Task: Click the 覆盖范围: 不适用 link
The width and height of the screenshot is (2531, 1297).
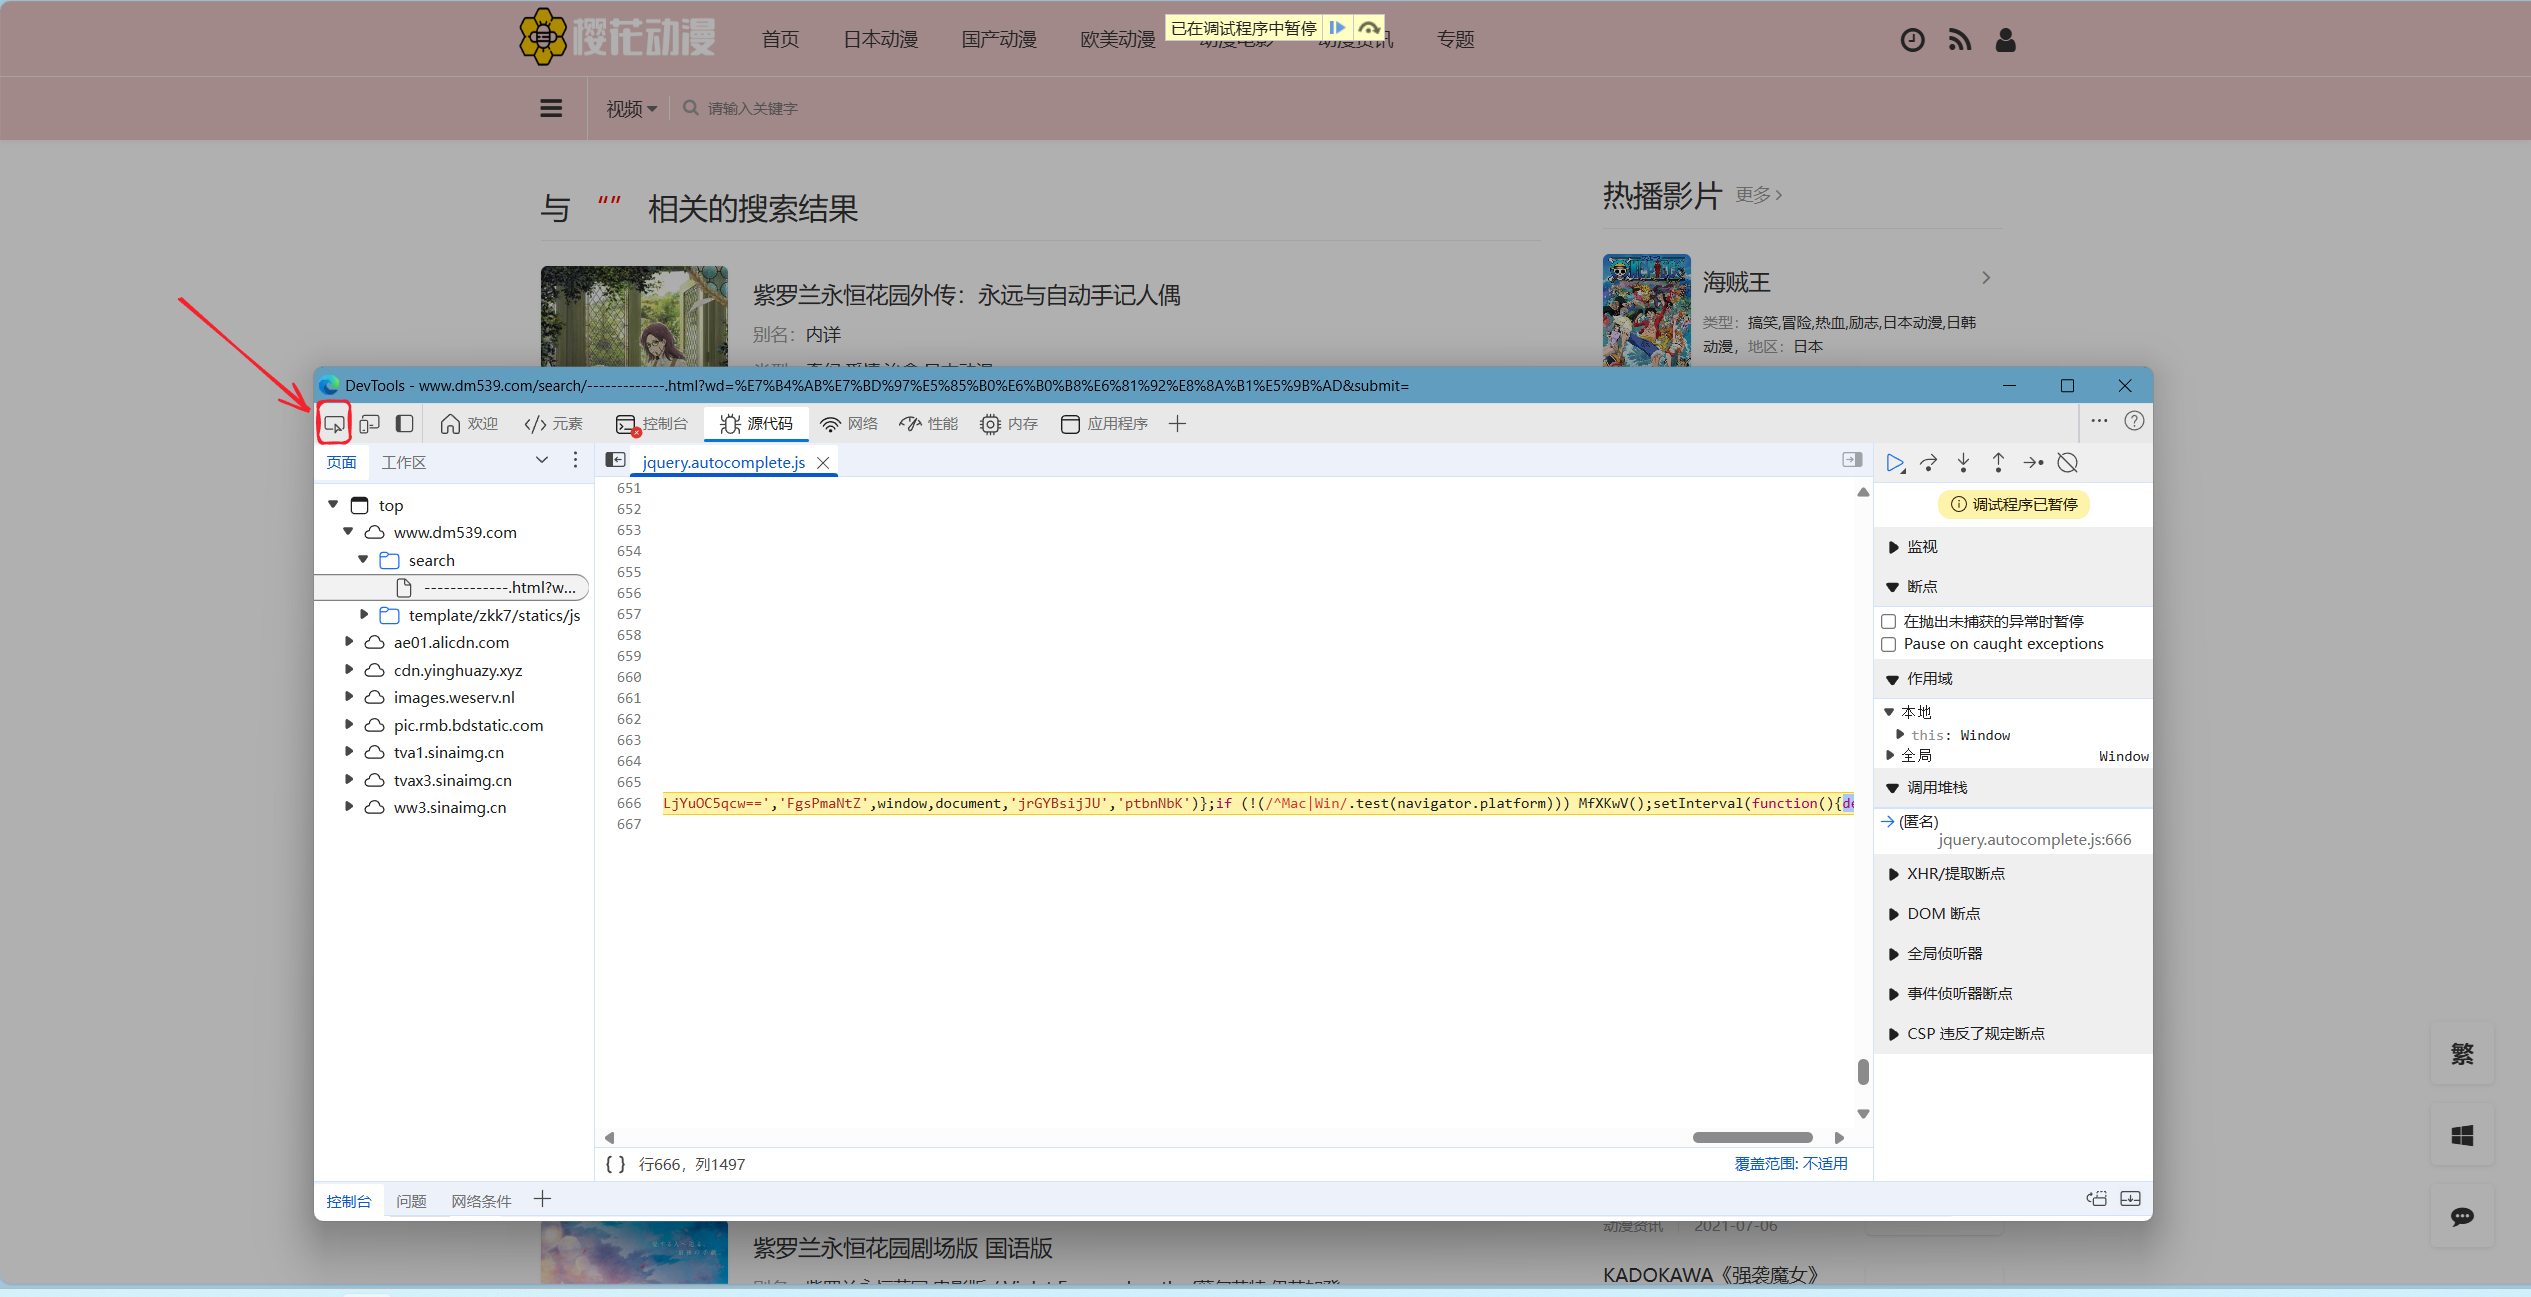Action: coord(1790,1164)
